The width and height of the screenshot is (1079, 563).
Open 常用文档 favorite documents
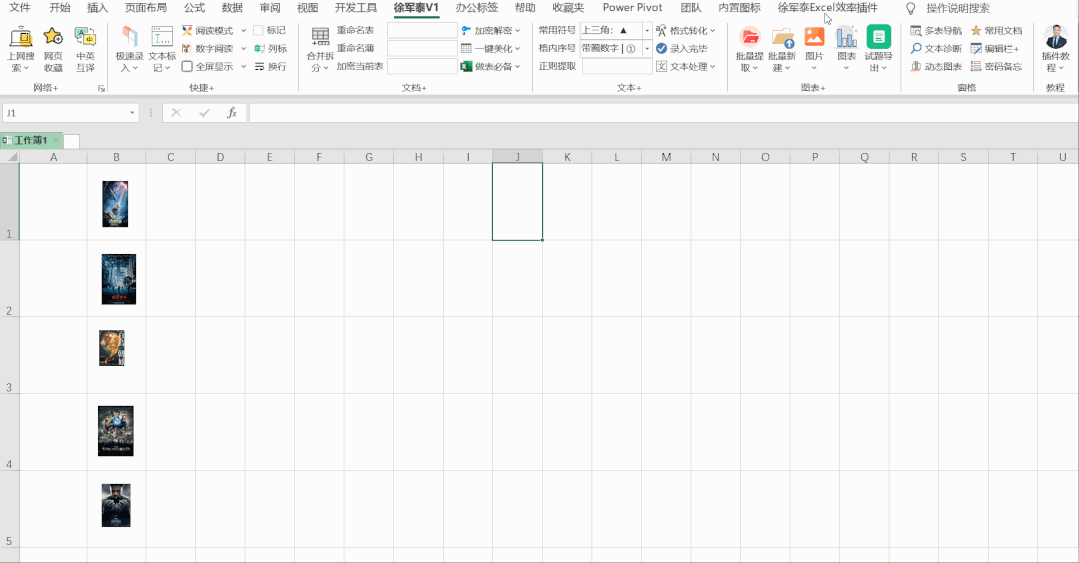[996, 30]
